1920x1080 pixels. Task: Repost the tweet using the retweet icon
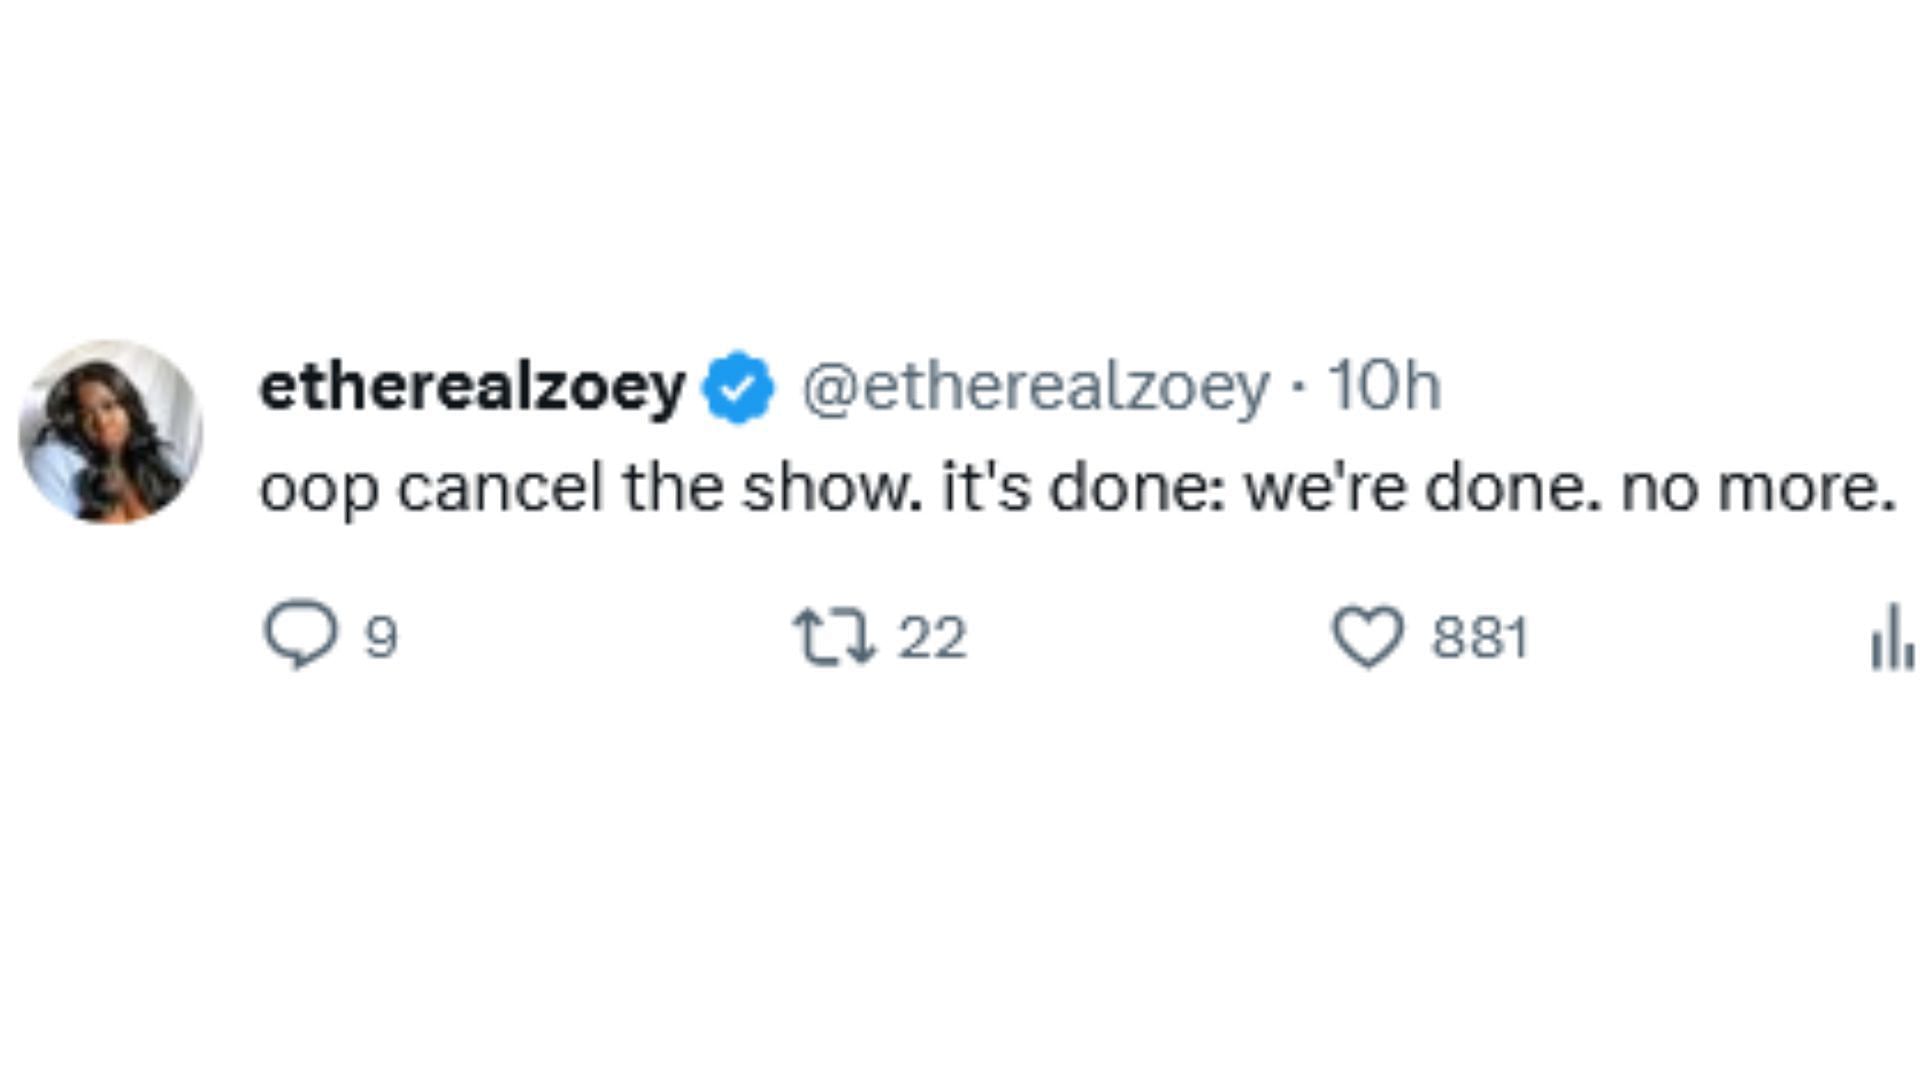click(834, 637)
